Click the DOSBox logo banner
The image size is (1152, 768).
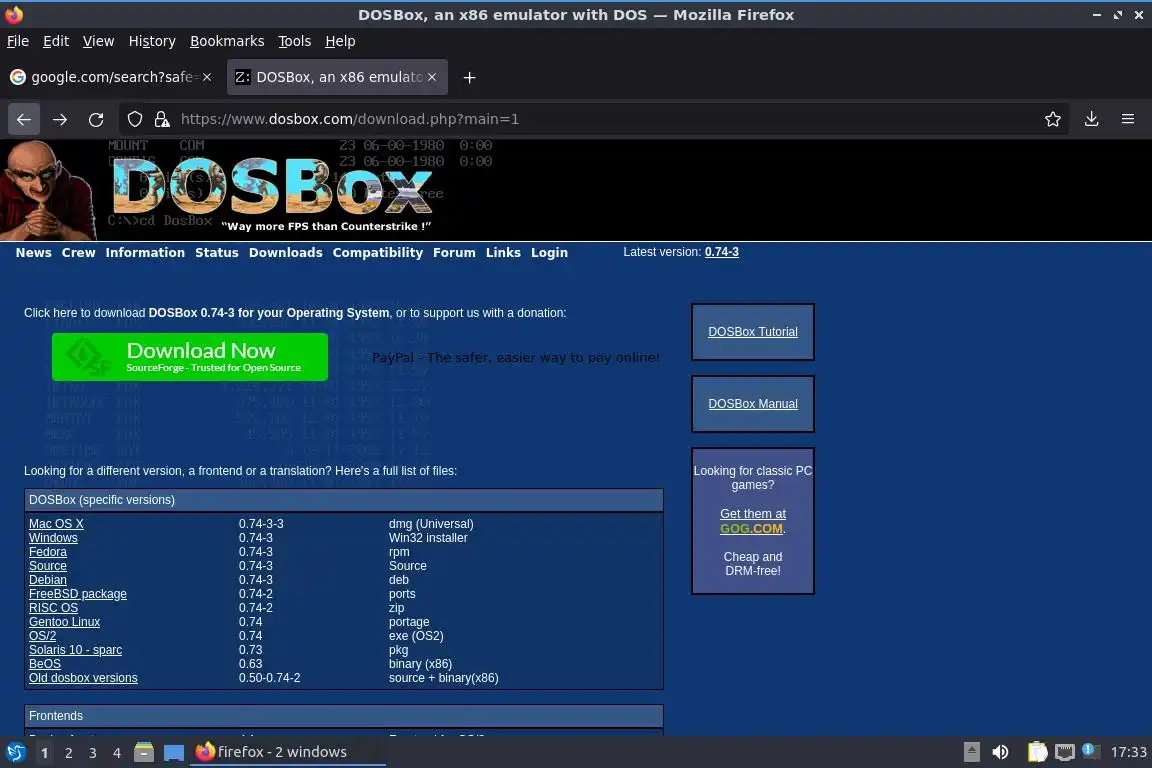(x=272, y=189)
